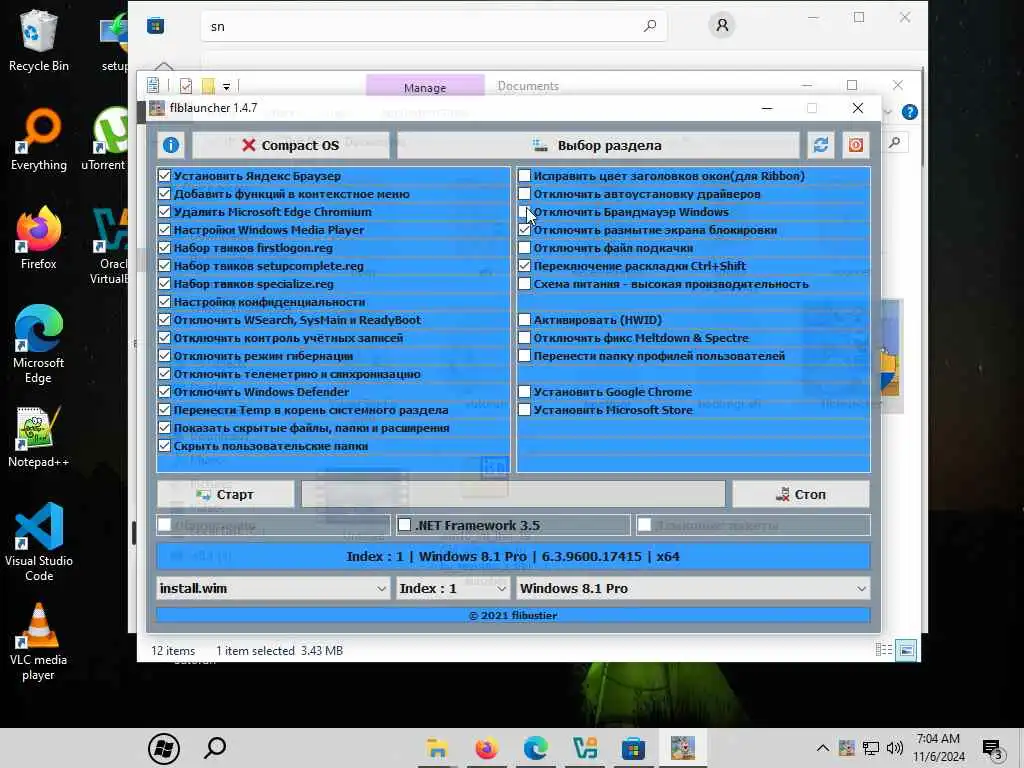Click the Index Windows 8.1 Pro info bar
This screenshot has width=1024, height=768.
pyautogui.click(x=513, y=556)
